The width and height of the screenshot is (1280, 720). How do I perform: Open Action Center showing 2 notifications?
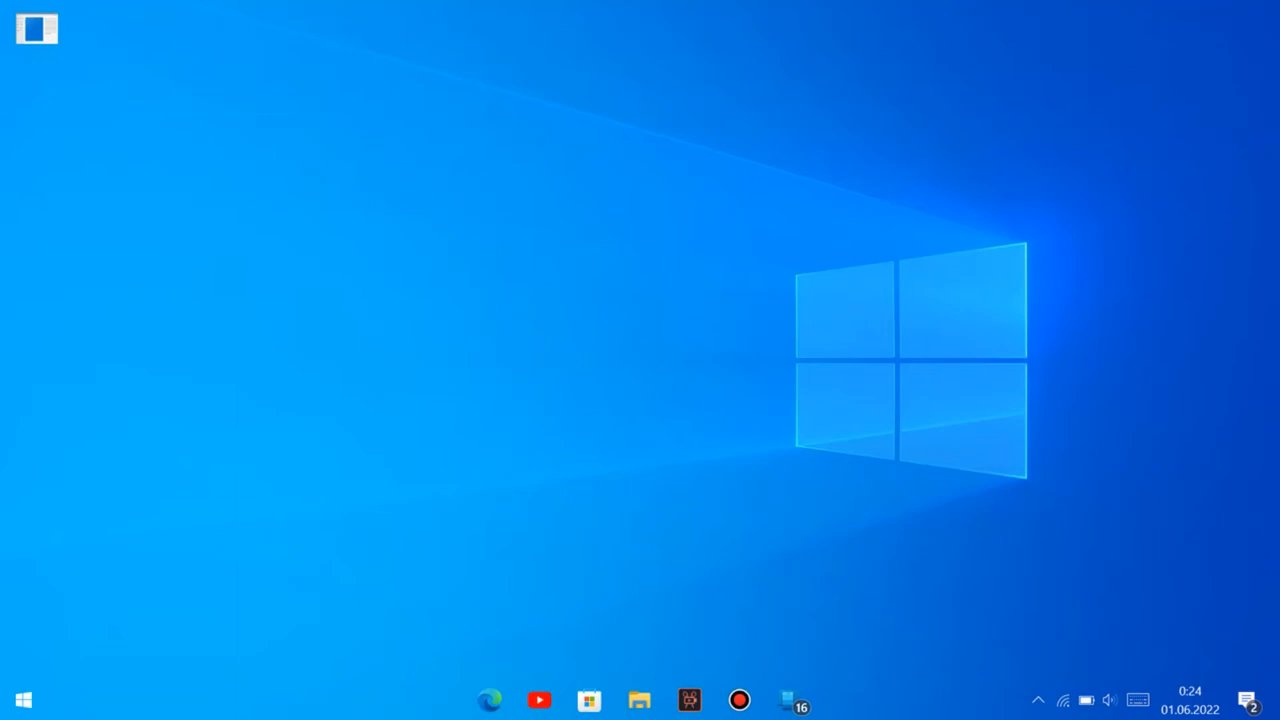coord(1247,700)
